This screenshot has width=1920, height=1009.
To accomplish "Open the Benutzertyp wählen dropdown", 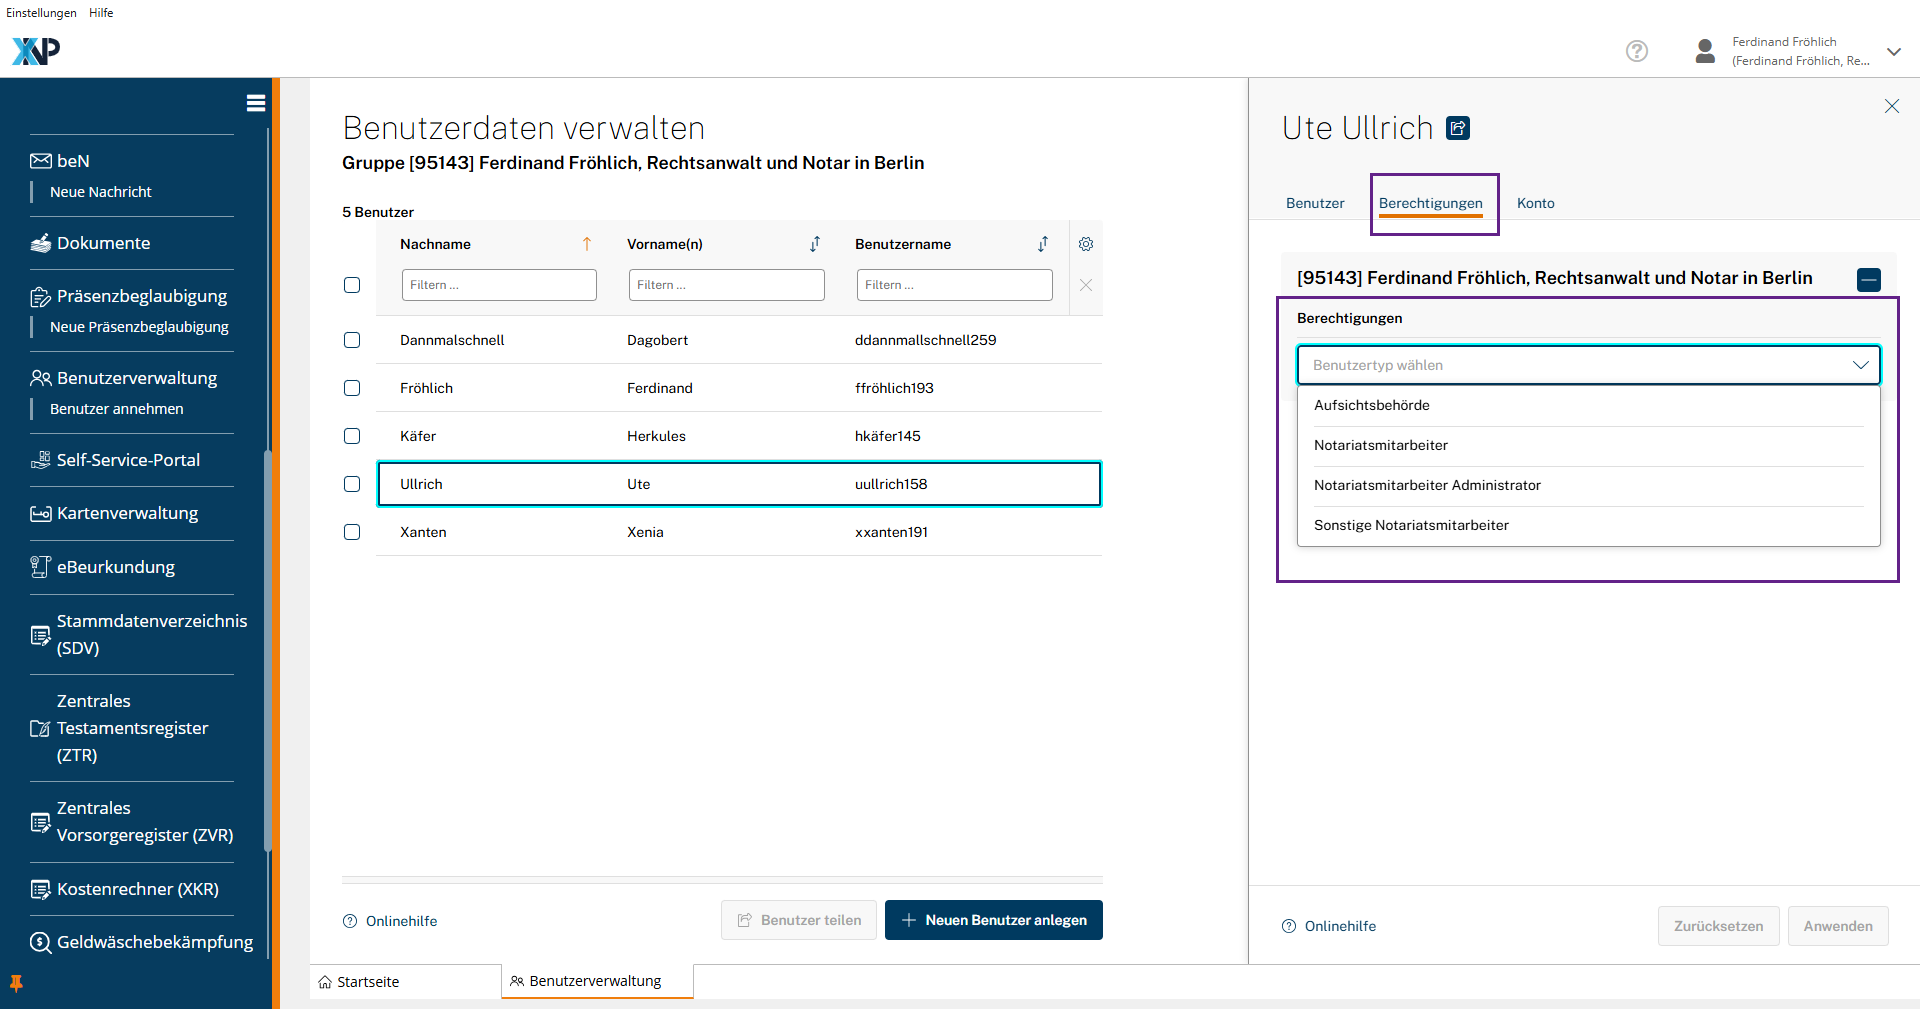I will tap(1588, 365).
